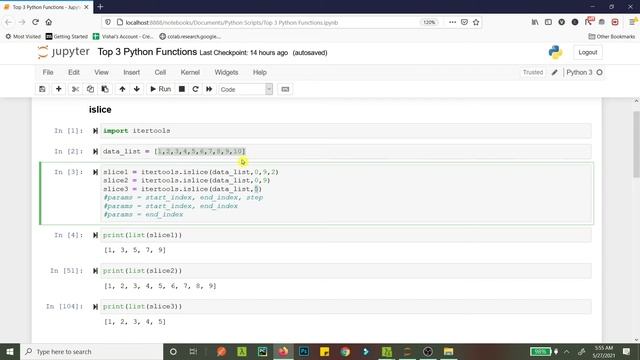Restart kernel and run all fast-forward icon

[209, 89]
